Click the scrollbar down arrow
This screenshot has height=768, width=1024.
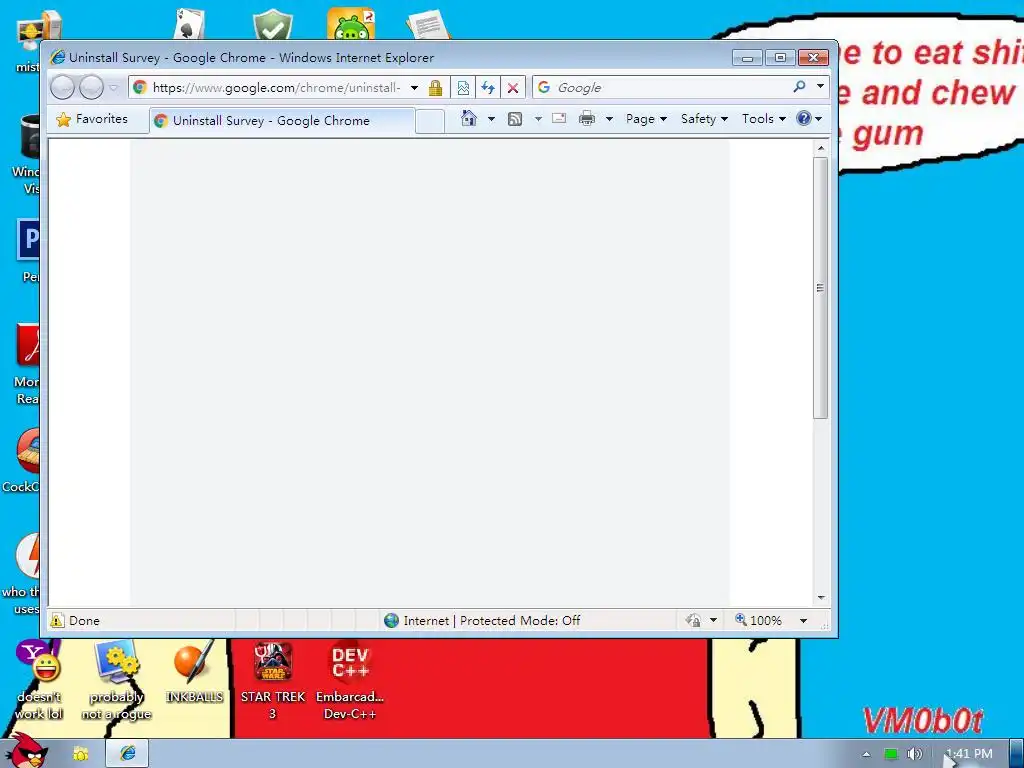coord(821,598)
